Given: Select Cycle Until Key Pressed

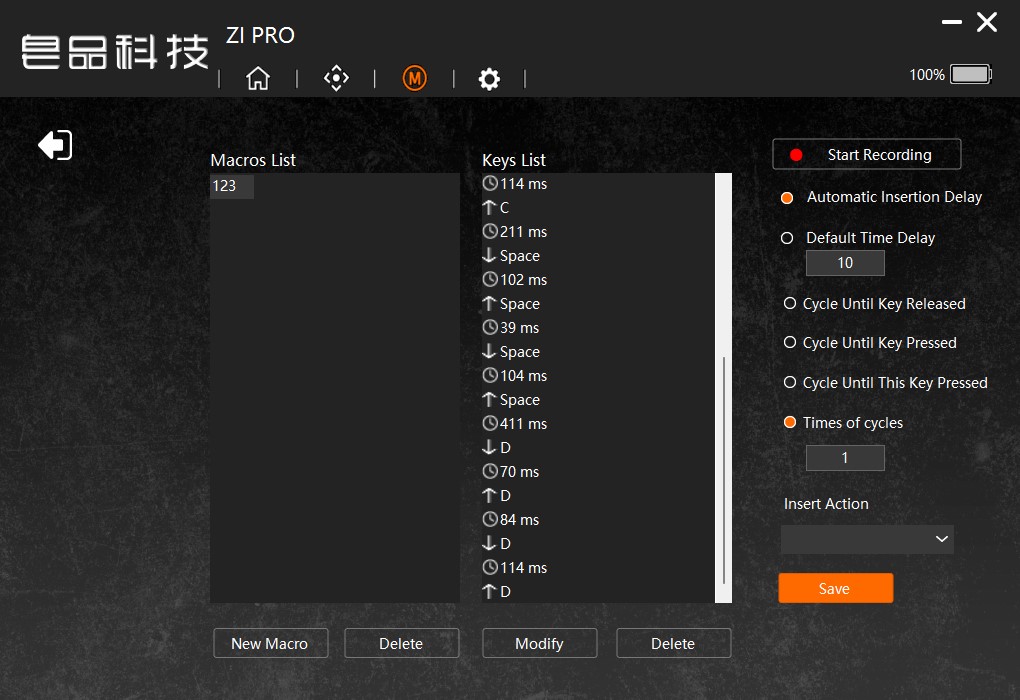Looking at the screenshot, I should [790, 342].
